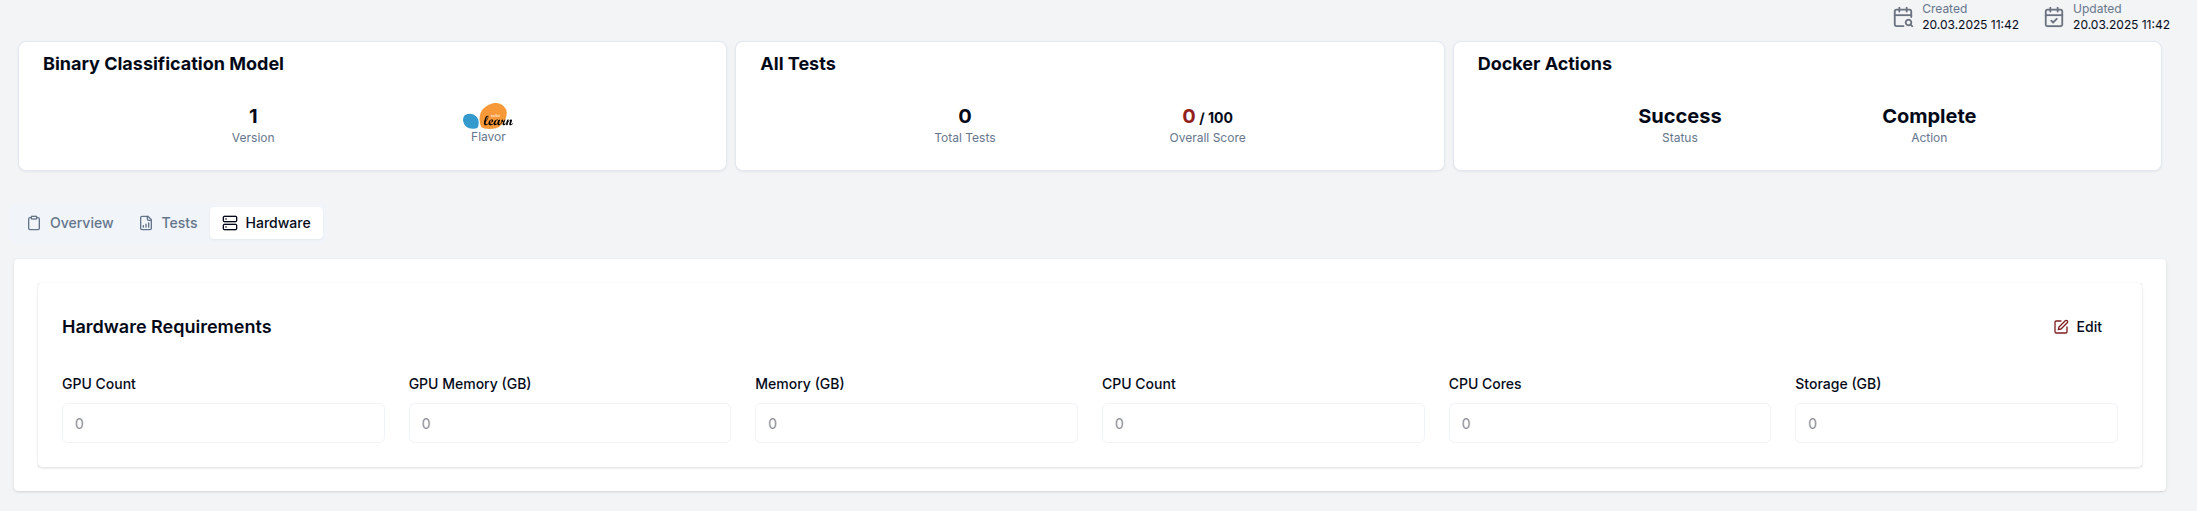Click the Overview clipboard icon
The width and height of the screenshot is (2197, 511).
point(34,223)
